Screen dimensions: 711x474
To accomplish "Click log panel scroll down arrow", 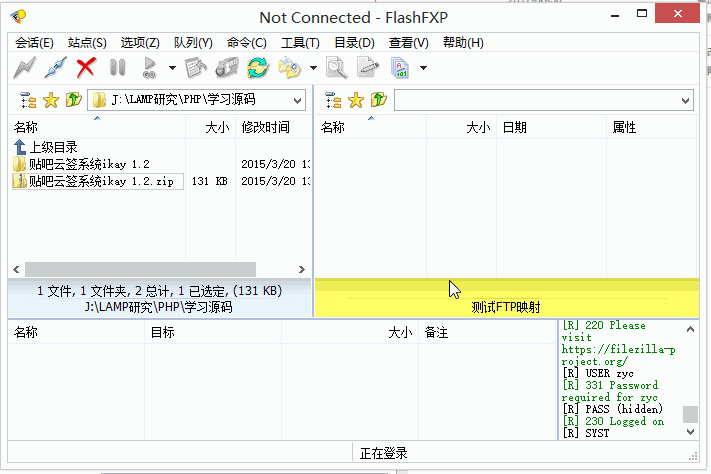I will 690,432.
